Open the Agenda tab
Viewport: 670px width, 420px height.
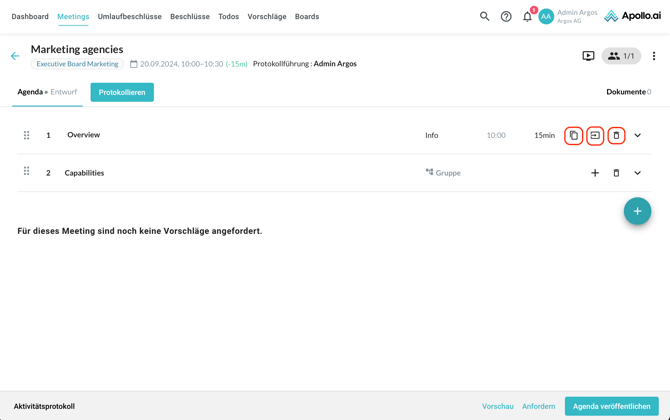[x=30, y=92]
